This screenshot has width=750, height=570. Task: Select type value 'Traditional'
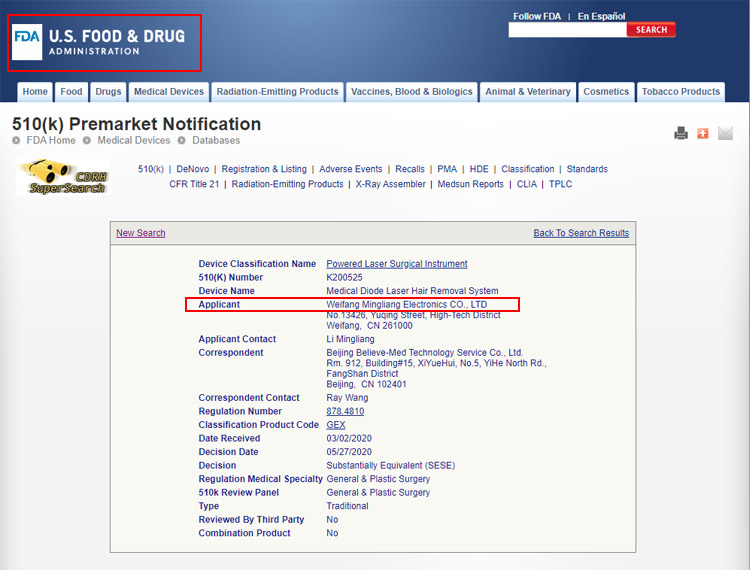click(348, 506)
